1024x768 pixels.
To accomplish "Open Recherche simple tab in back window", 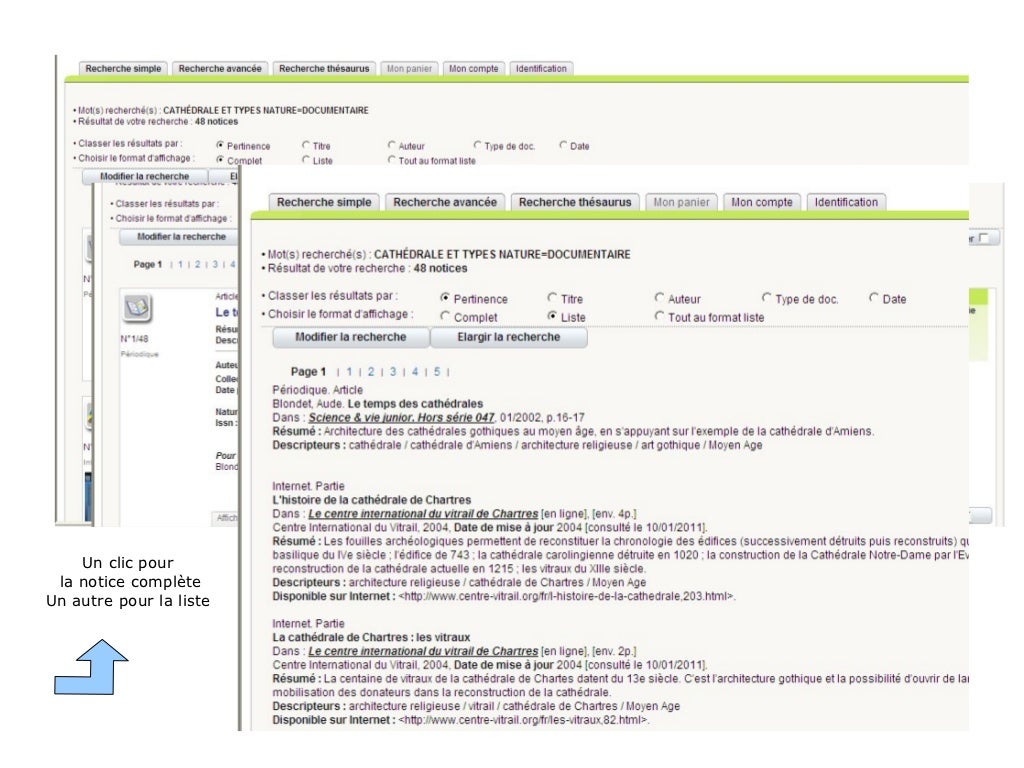I will [x=123, y=69].
